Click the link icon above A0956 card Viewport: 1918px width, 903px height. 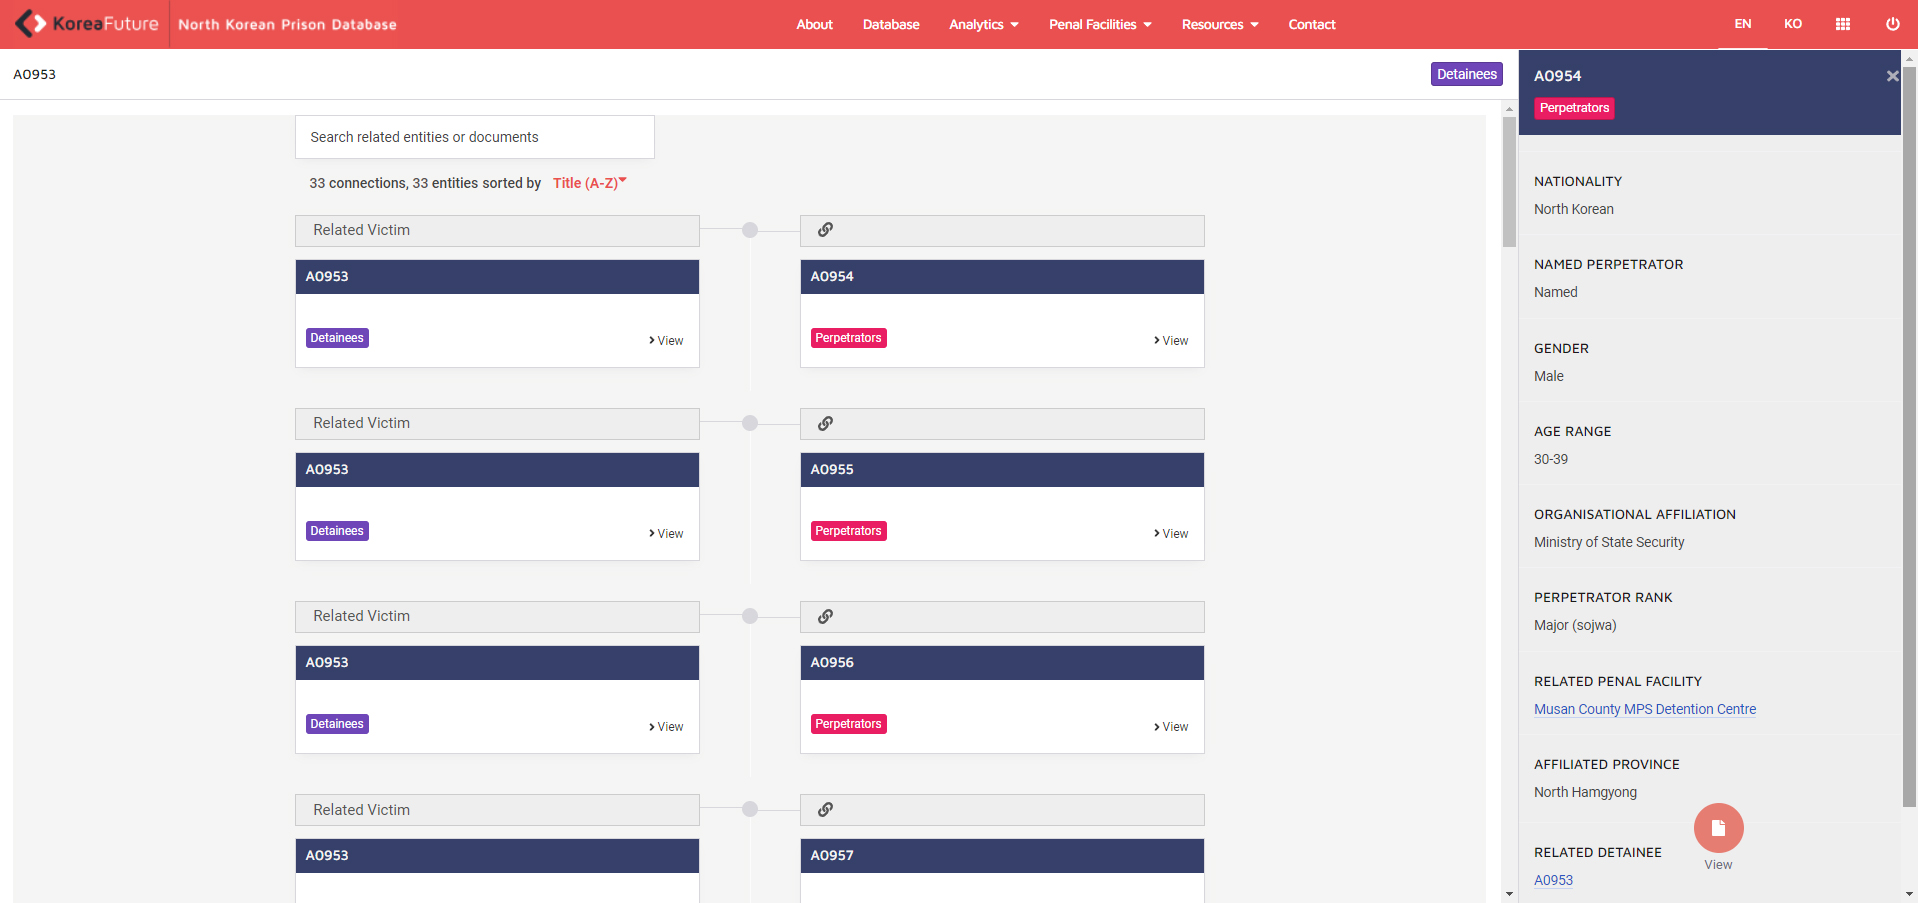tap(825, 616)
